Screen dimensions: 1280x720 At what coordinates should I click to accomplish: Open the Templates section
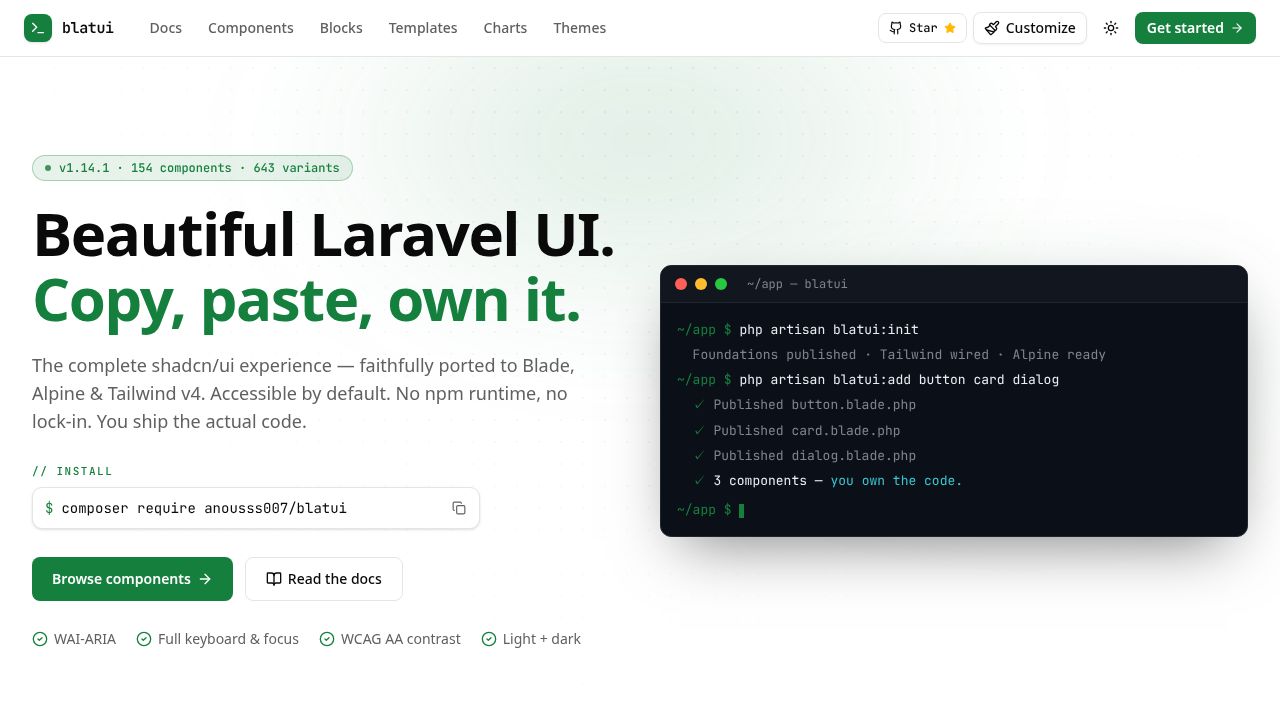click(x=423, y=28)
